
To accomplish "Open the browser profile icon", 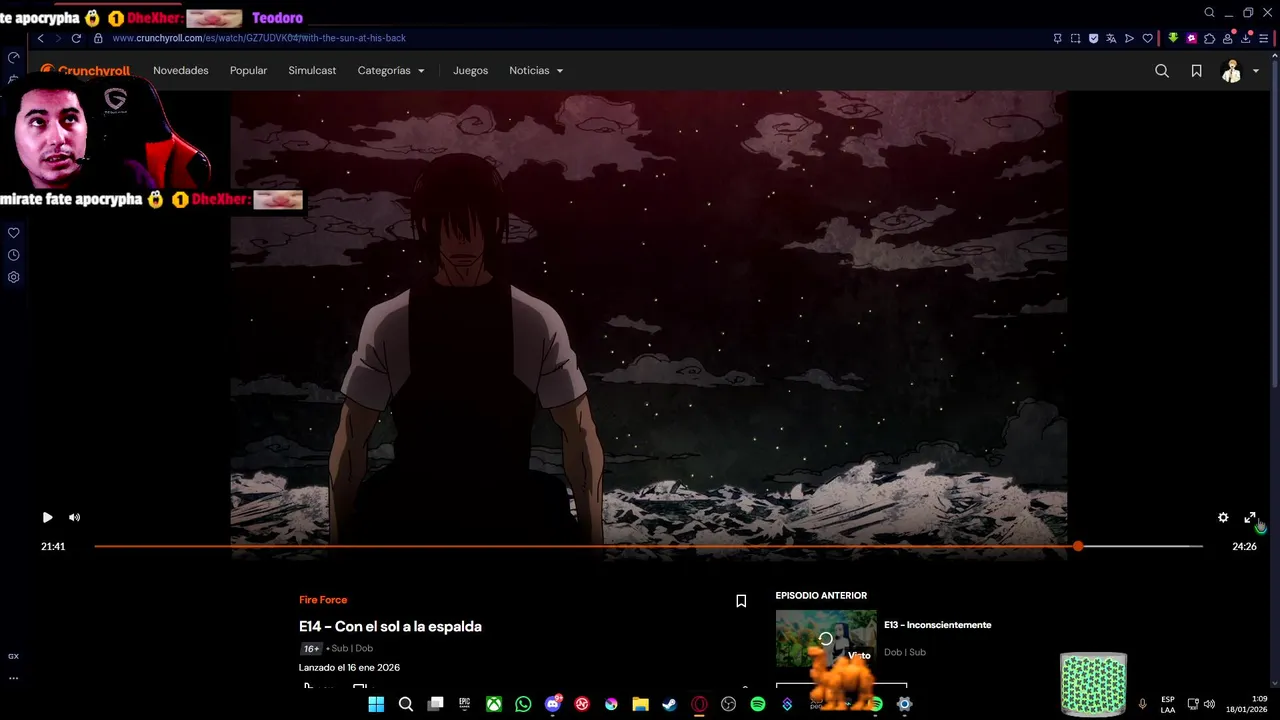I will tap(1227, 38).
